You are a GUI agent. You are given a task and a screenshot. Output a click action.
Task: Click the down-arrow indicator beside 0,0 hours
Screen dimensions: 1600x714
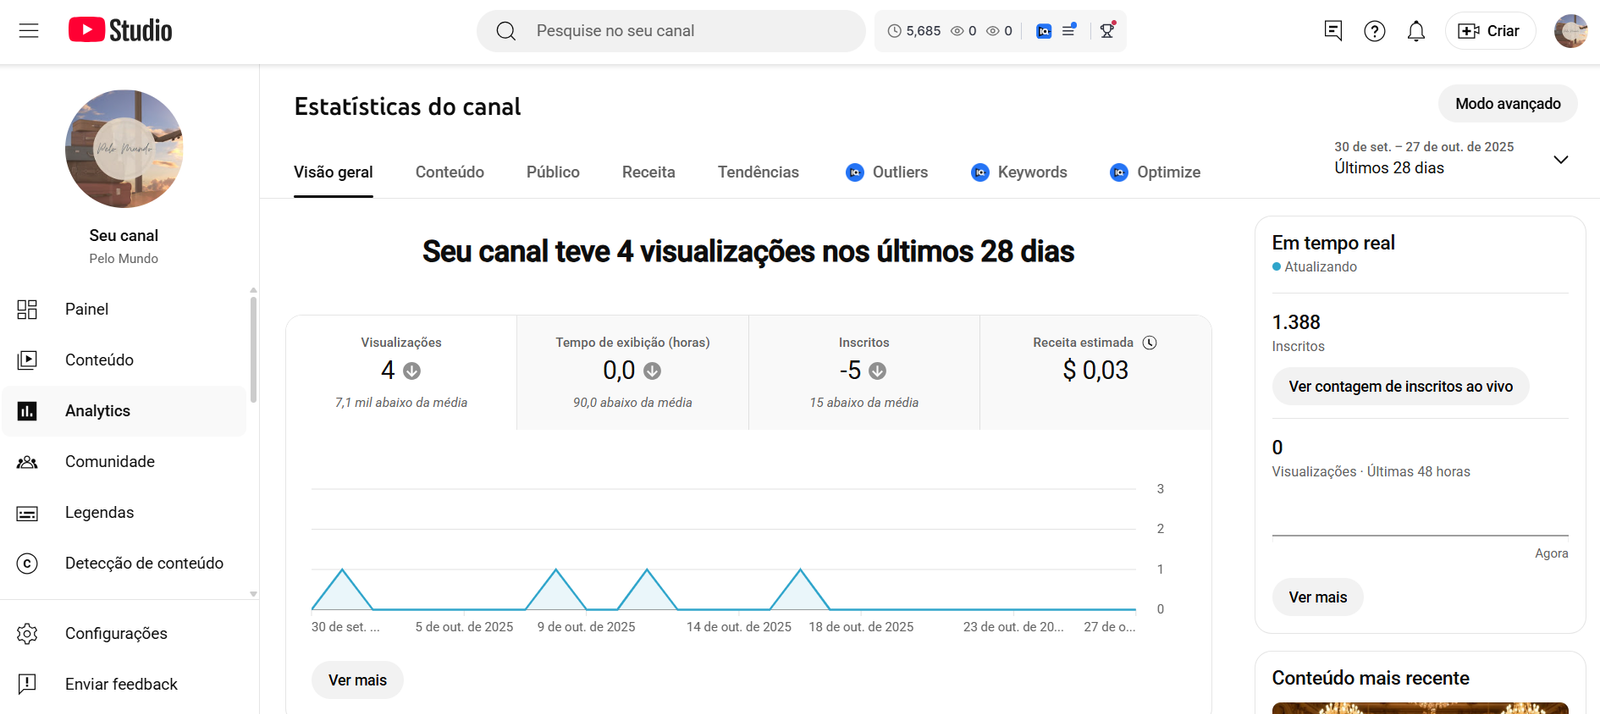point(653,371)
